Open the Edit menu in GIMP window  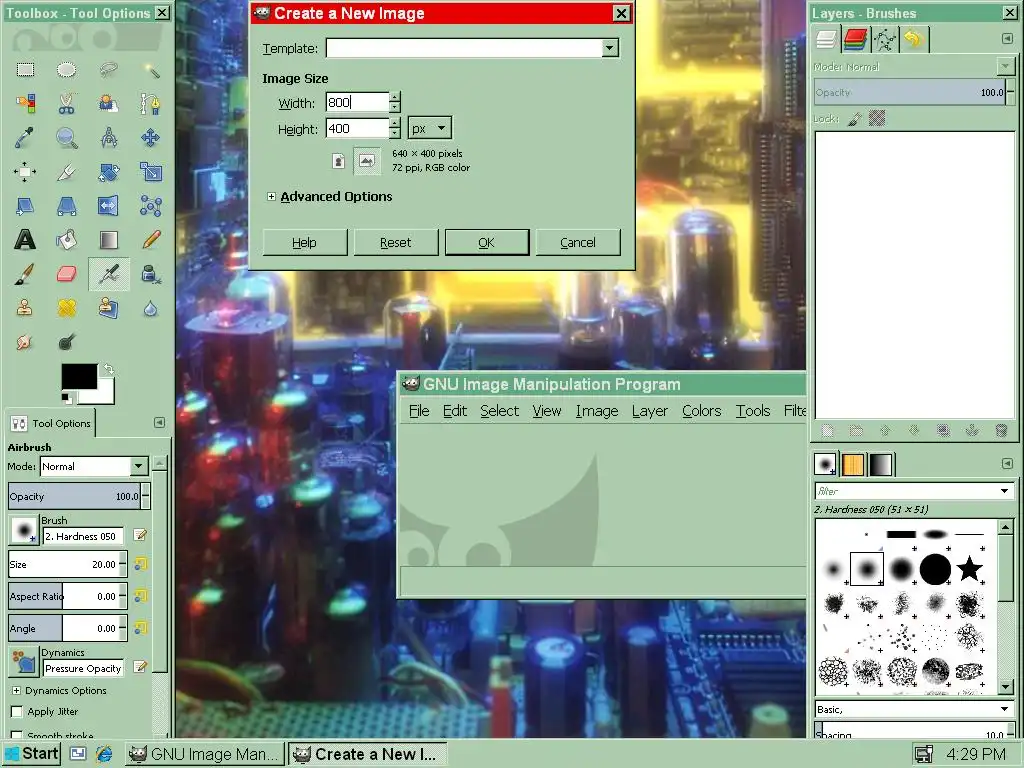coord(455,411)
